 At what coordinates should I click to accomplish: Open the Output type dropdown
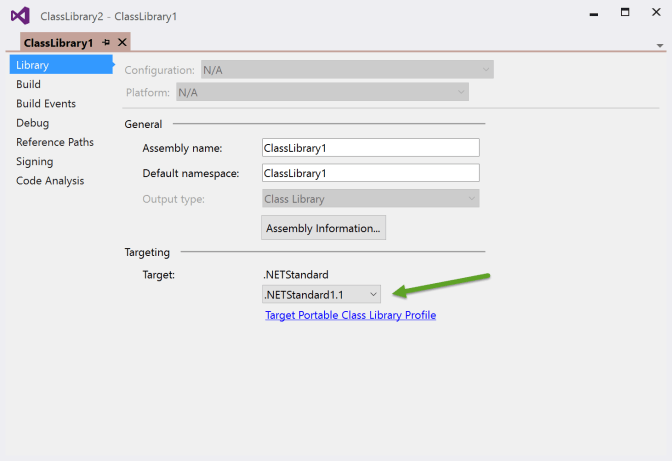coord(371,199)
